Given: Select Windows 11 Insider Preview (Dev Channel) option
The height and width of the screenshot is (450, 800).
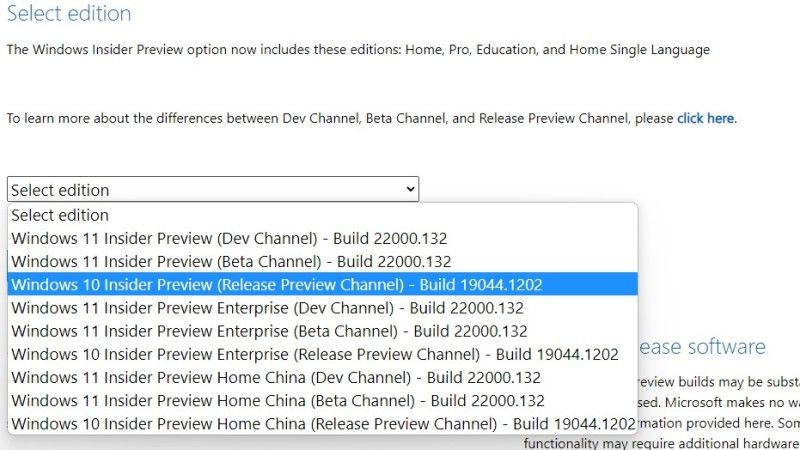Looking at the screenshot, I should 322,238.
